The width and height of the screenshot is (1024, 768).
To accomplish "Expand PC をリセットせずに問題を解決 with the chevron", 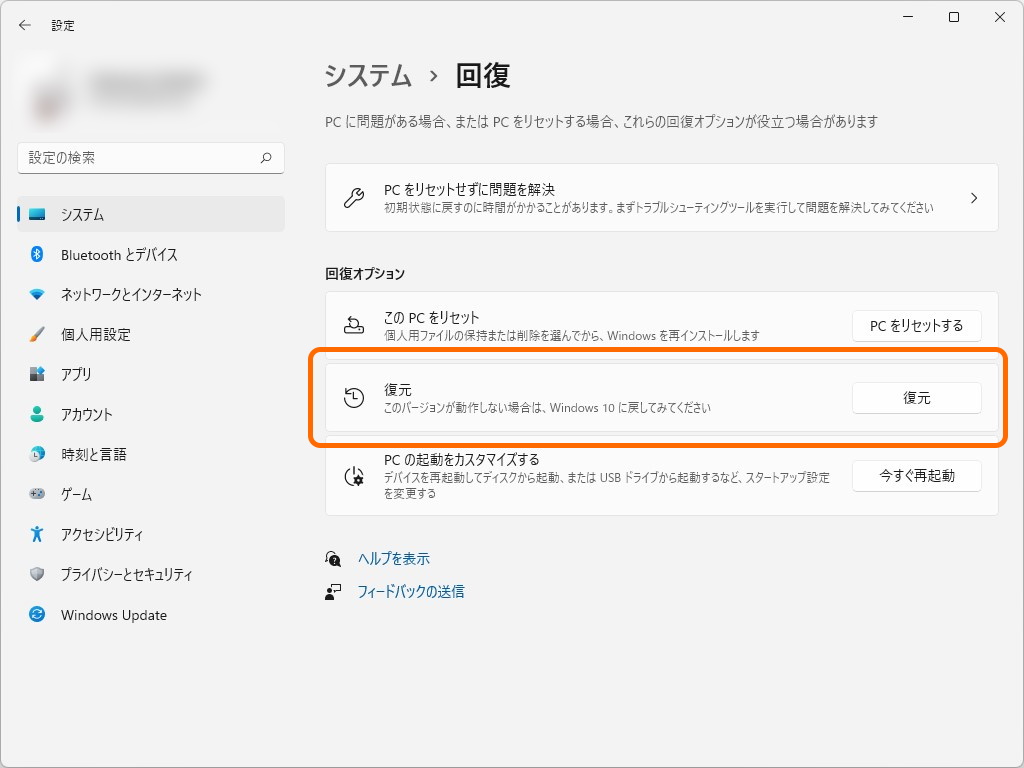I will [x=973, y=197].
